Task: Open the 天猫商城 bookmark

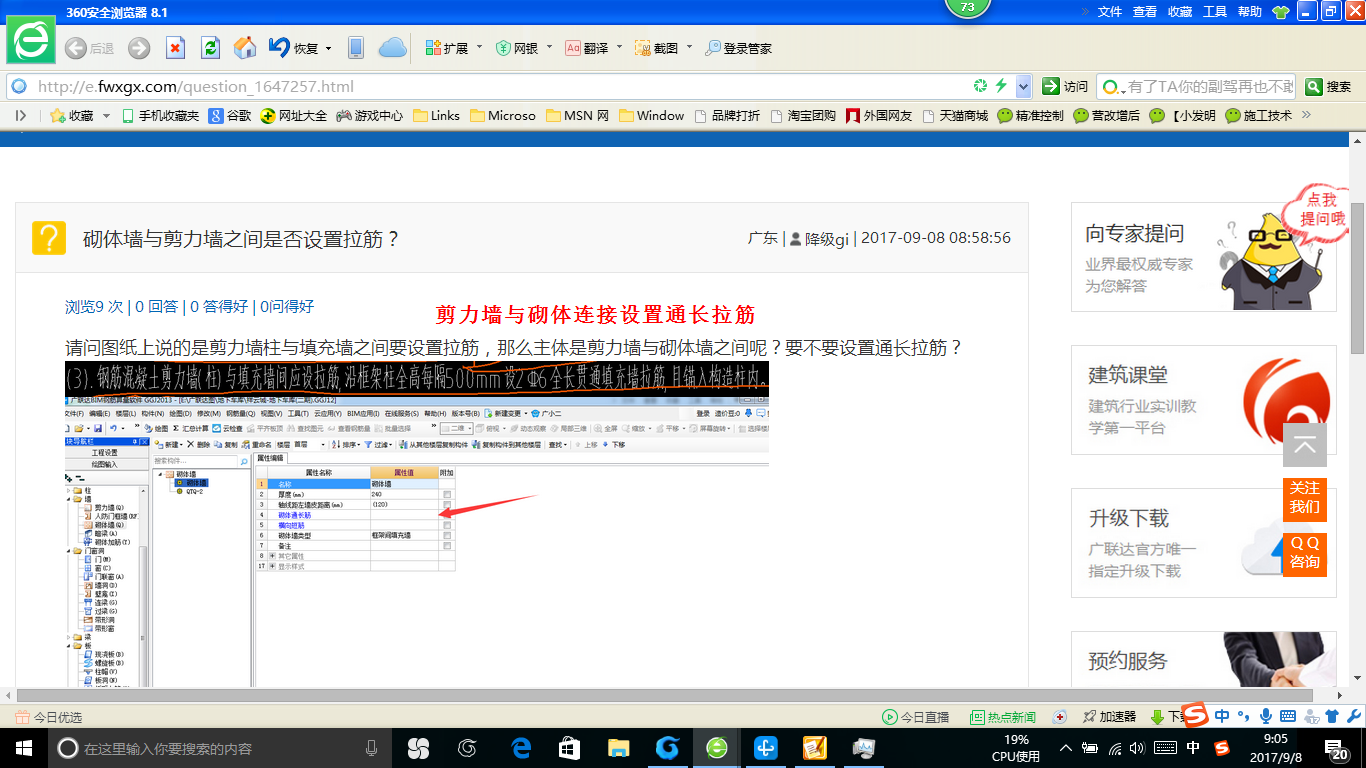Action: [x=955, y=116]
